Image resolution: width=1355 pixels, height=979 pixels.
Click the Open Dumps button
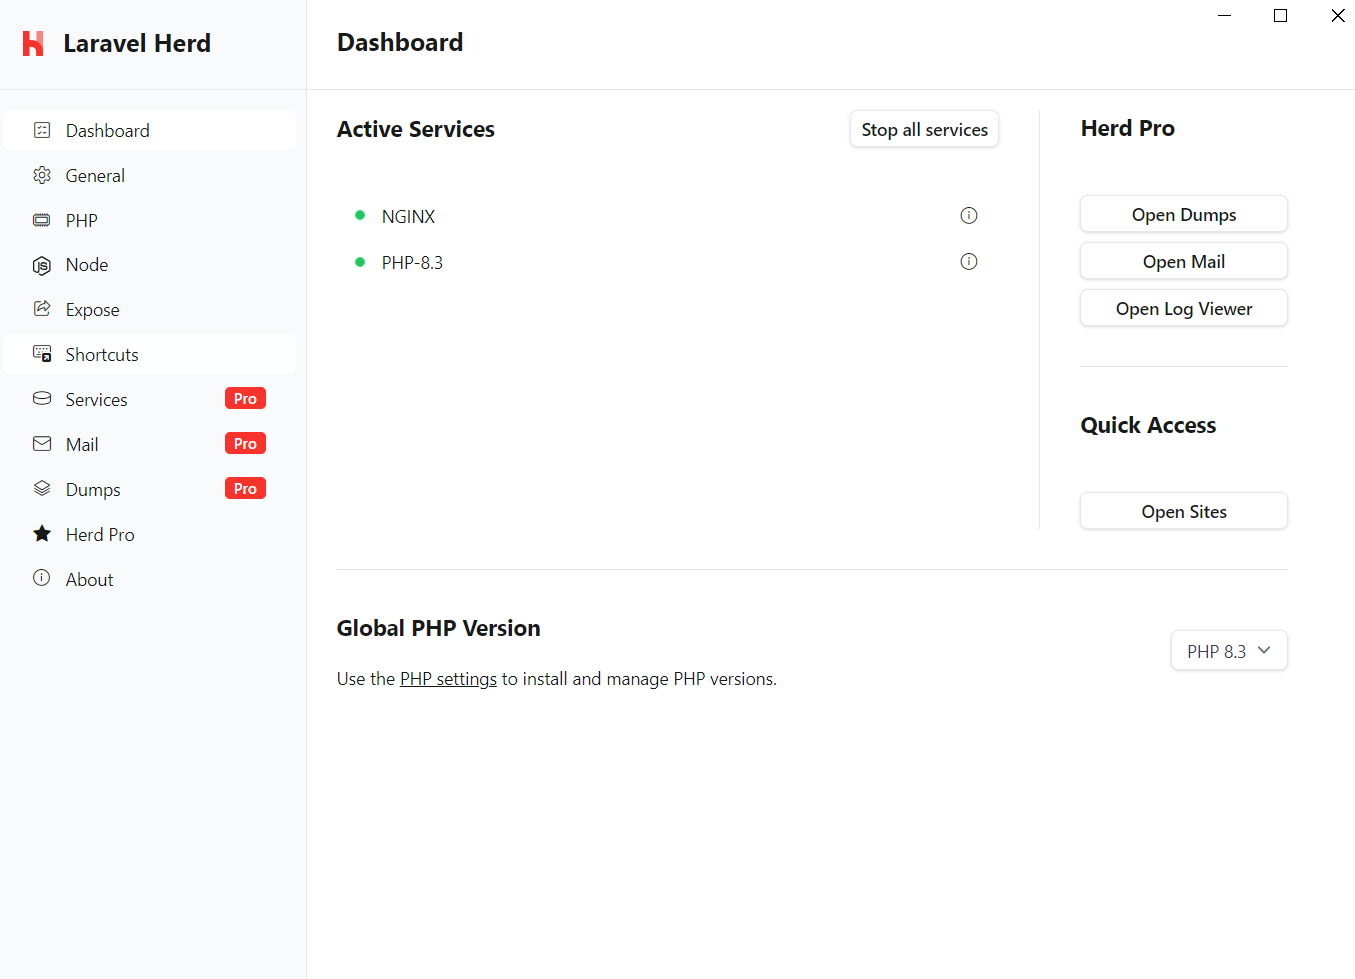pos(1183,215)
